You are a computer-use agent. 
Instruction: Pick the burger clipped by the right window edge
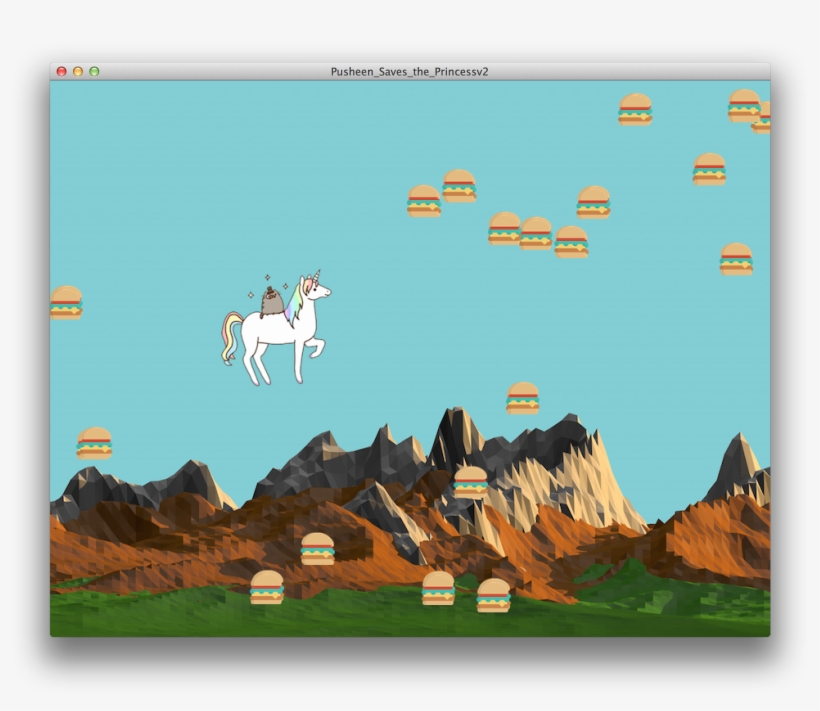pyautogui.click(x=762, y=117)
